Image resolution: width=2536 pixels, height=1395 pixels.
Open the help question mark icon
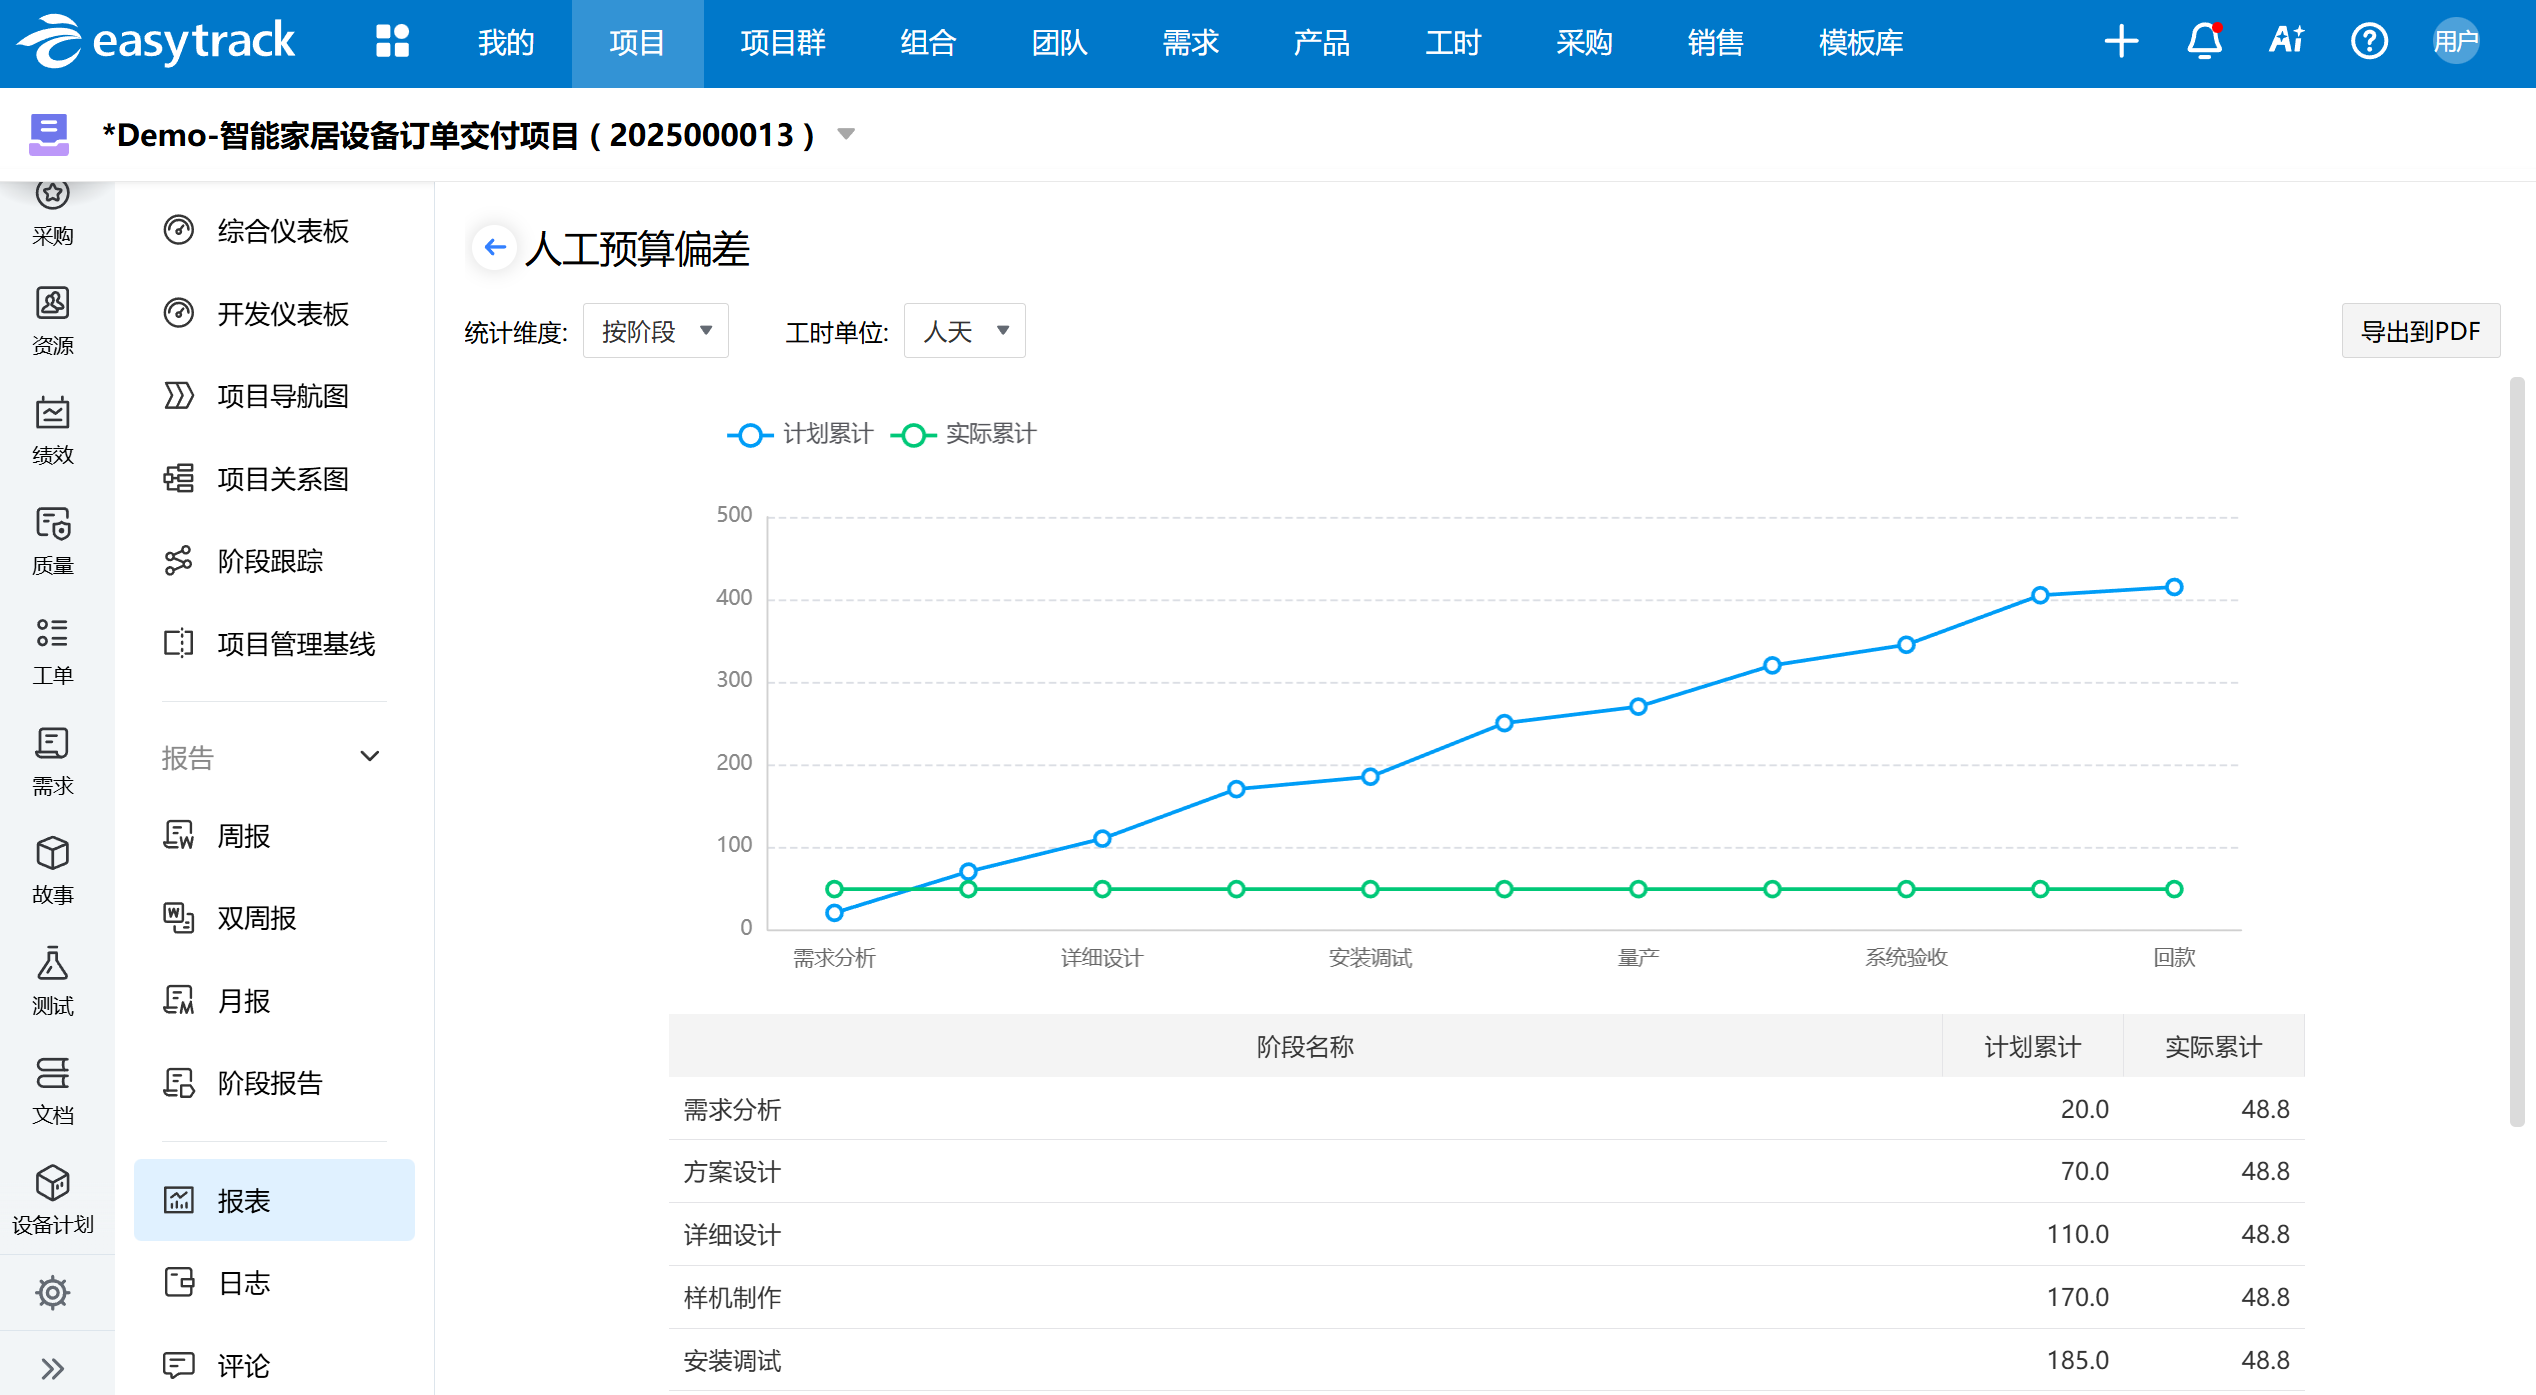tap(2369, 42)
